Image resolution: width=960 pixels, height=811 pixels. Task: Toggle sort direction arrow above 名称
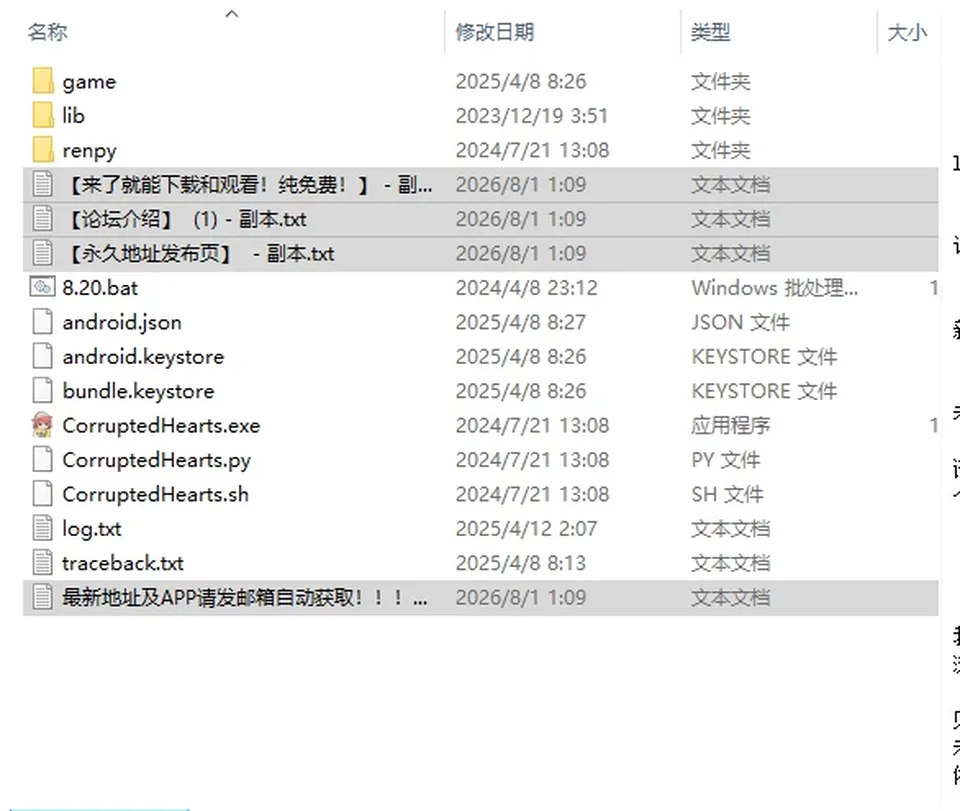point(231,13)
